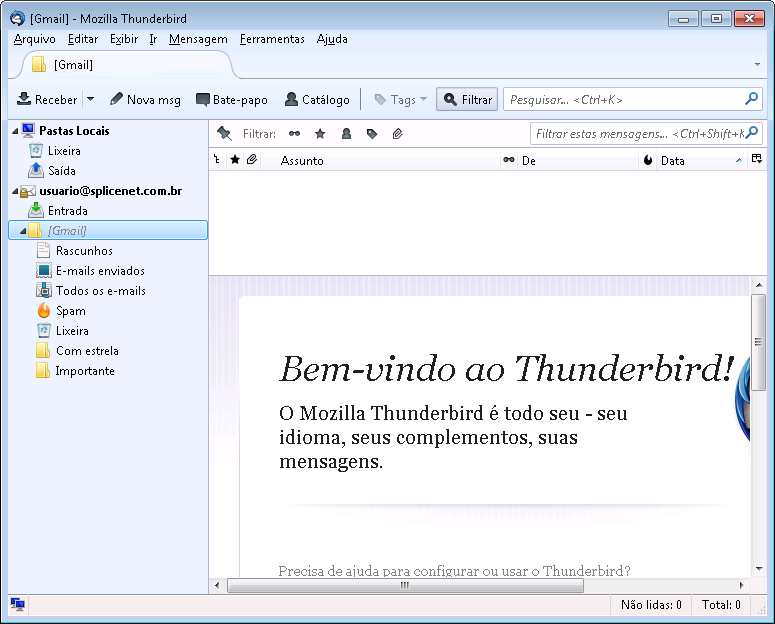
Task: Sort messages by Data column
Action: 702,160
